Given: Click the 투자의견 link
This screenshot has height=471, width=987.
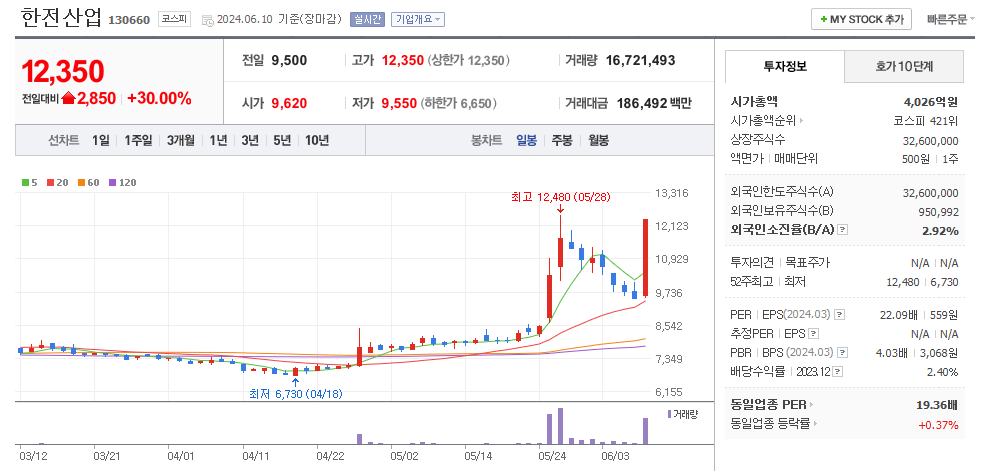Looking at the screenshot, I should (752, 263).
